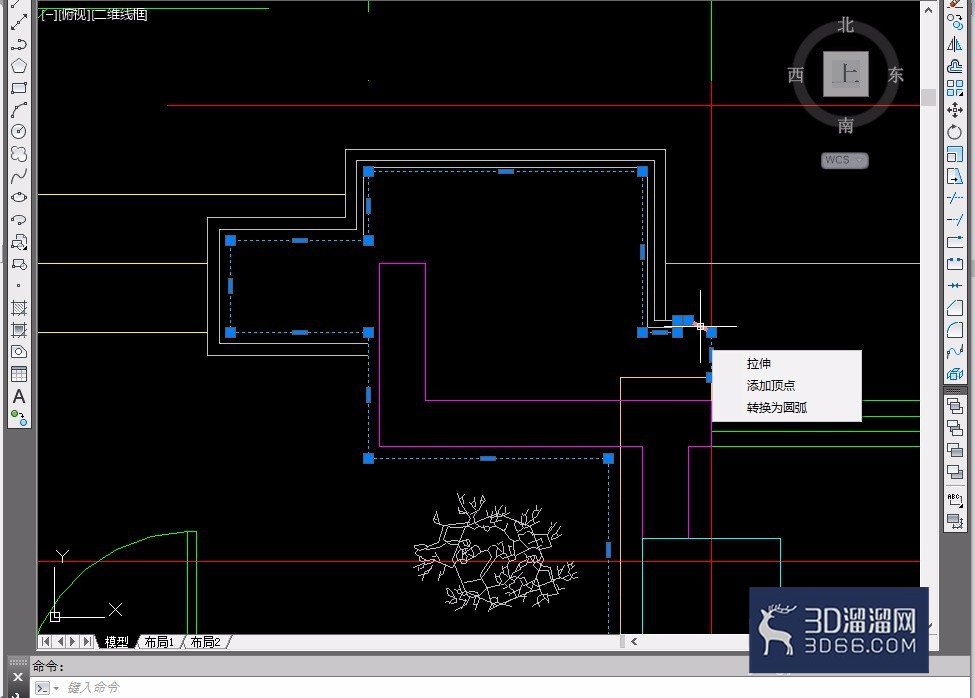Select the Region tool
The height and width of the screenshot is (698, 975).
click(x=19, y=352)
